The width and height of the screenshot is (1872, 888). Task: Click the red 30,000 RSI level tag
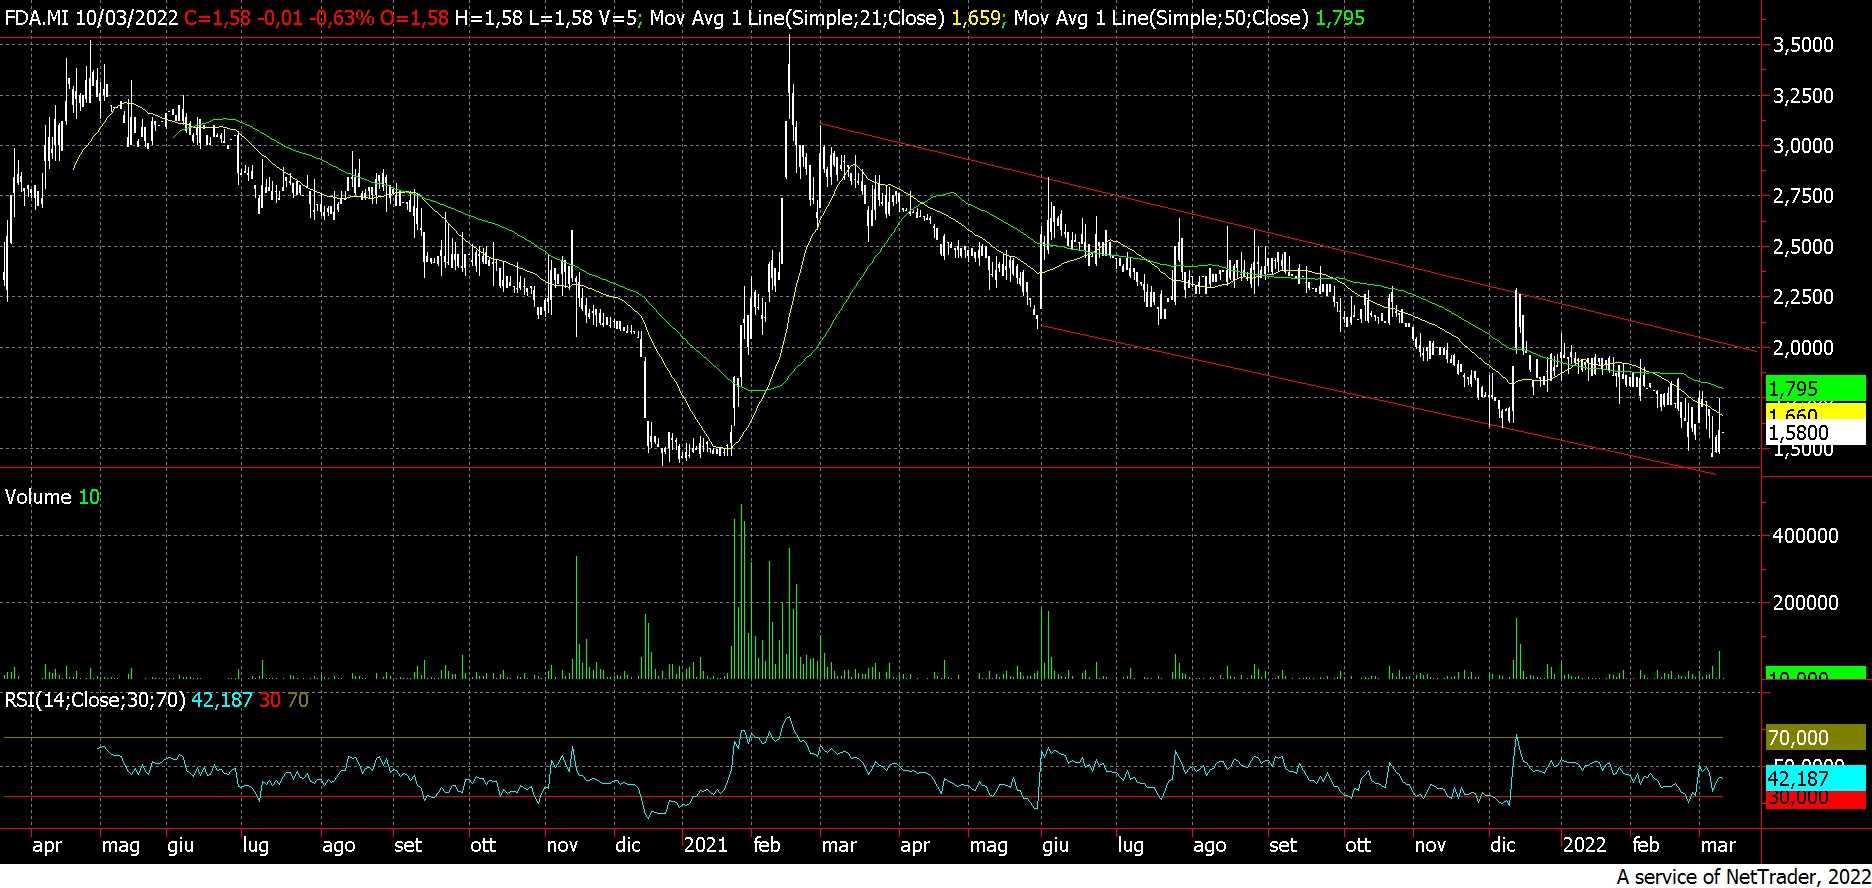1816,798
